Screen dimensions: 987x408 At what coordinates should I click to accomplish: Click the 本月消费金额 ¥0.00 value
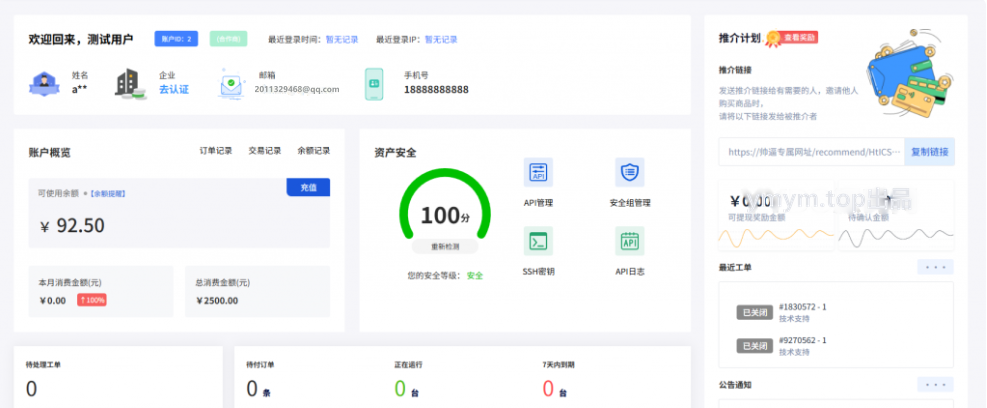coord(52,300)
